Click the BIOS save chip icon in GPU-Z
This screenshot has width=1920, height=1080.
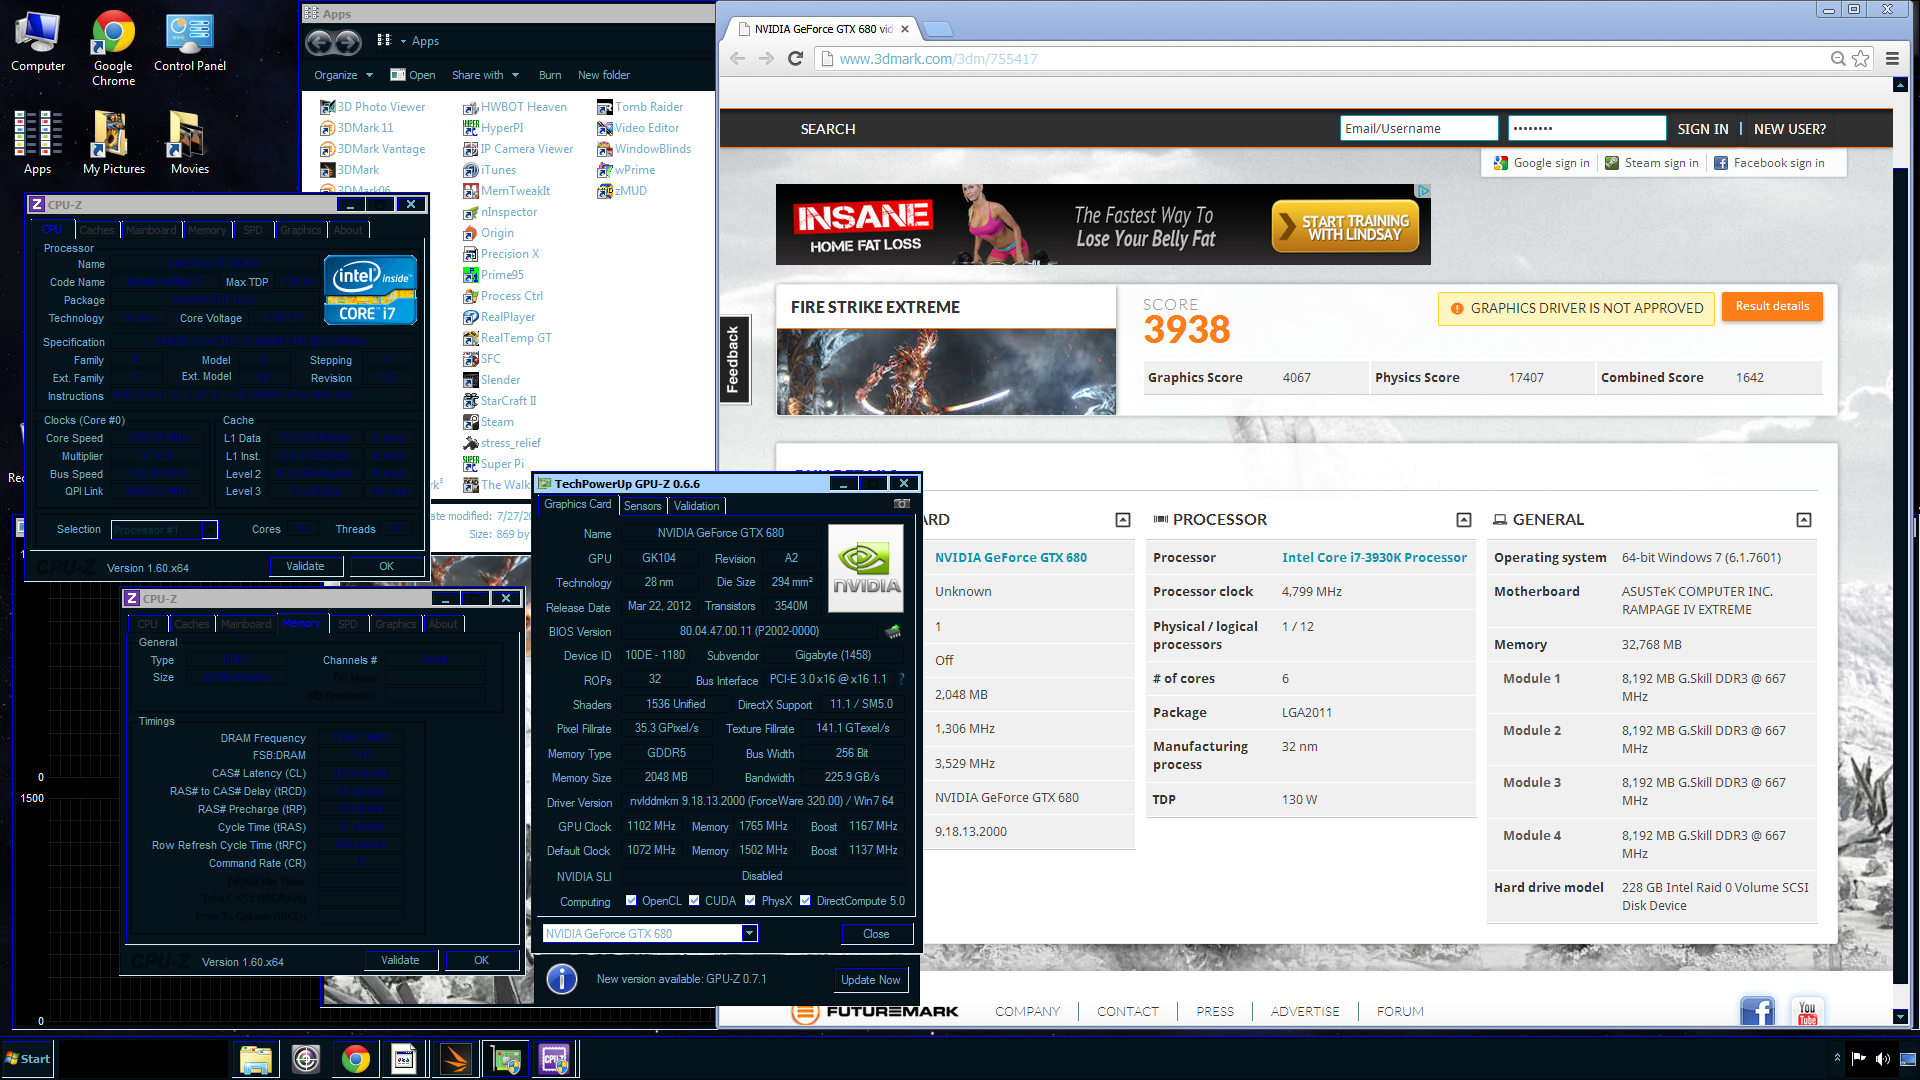click(x=893, y=631)
